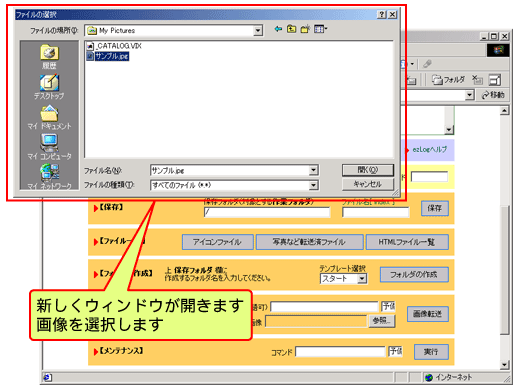513x385 pixels.
Task: Create a new folder icon
Action: tap(305, 29)
